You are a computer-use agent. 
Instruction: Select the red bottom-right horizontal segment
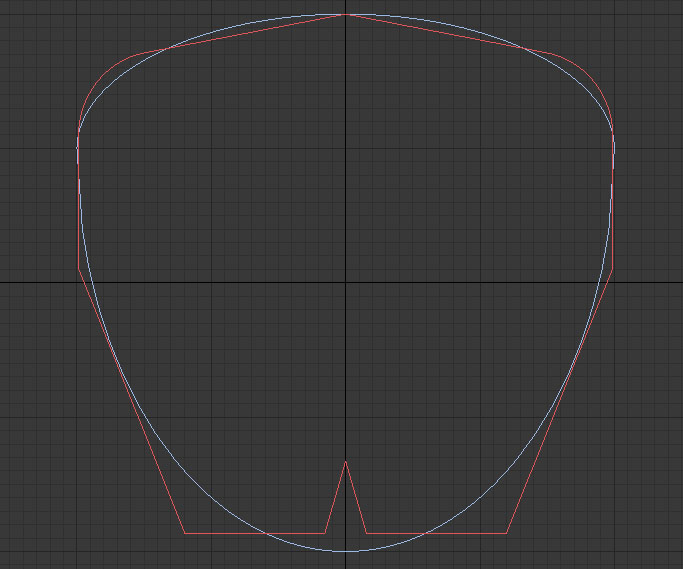pos(437,533)
